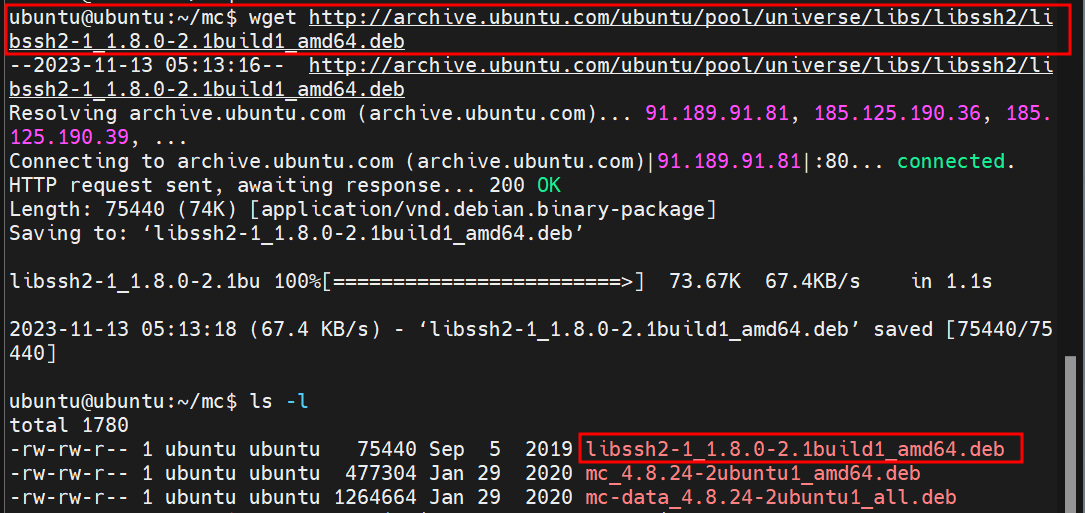This screenshot has height=513, width=1085.
Task: Click the 100% progress indicator
Action: pos(298,282)
